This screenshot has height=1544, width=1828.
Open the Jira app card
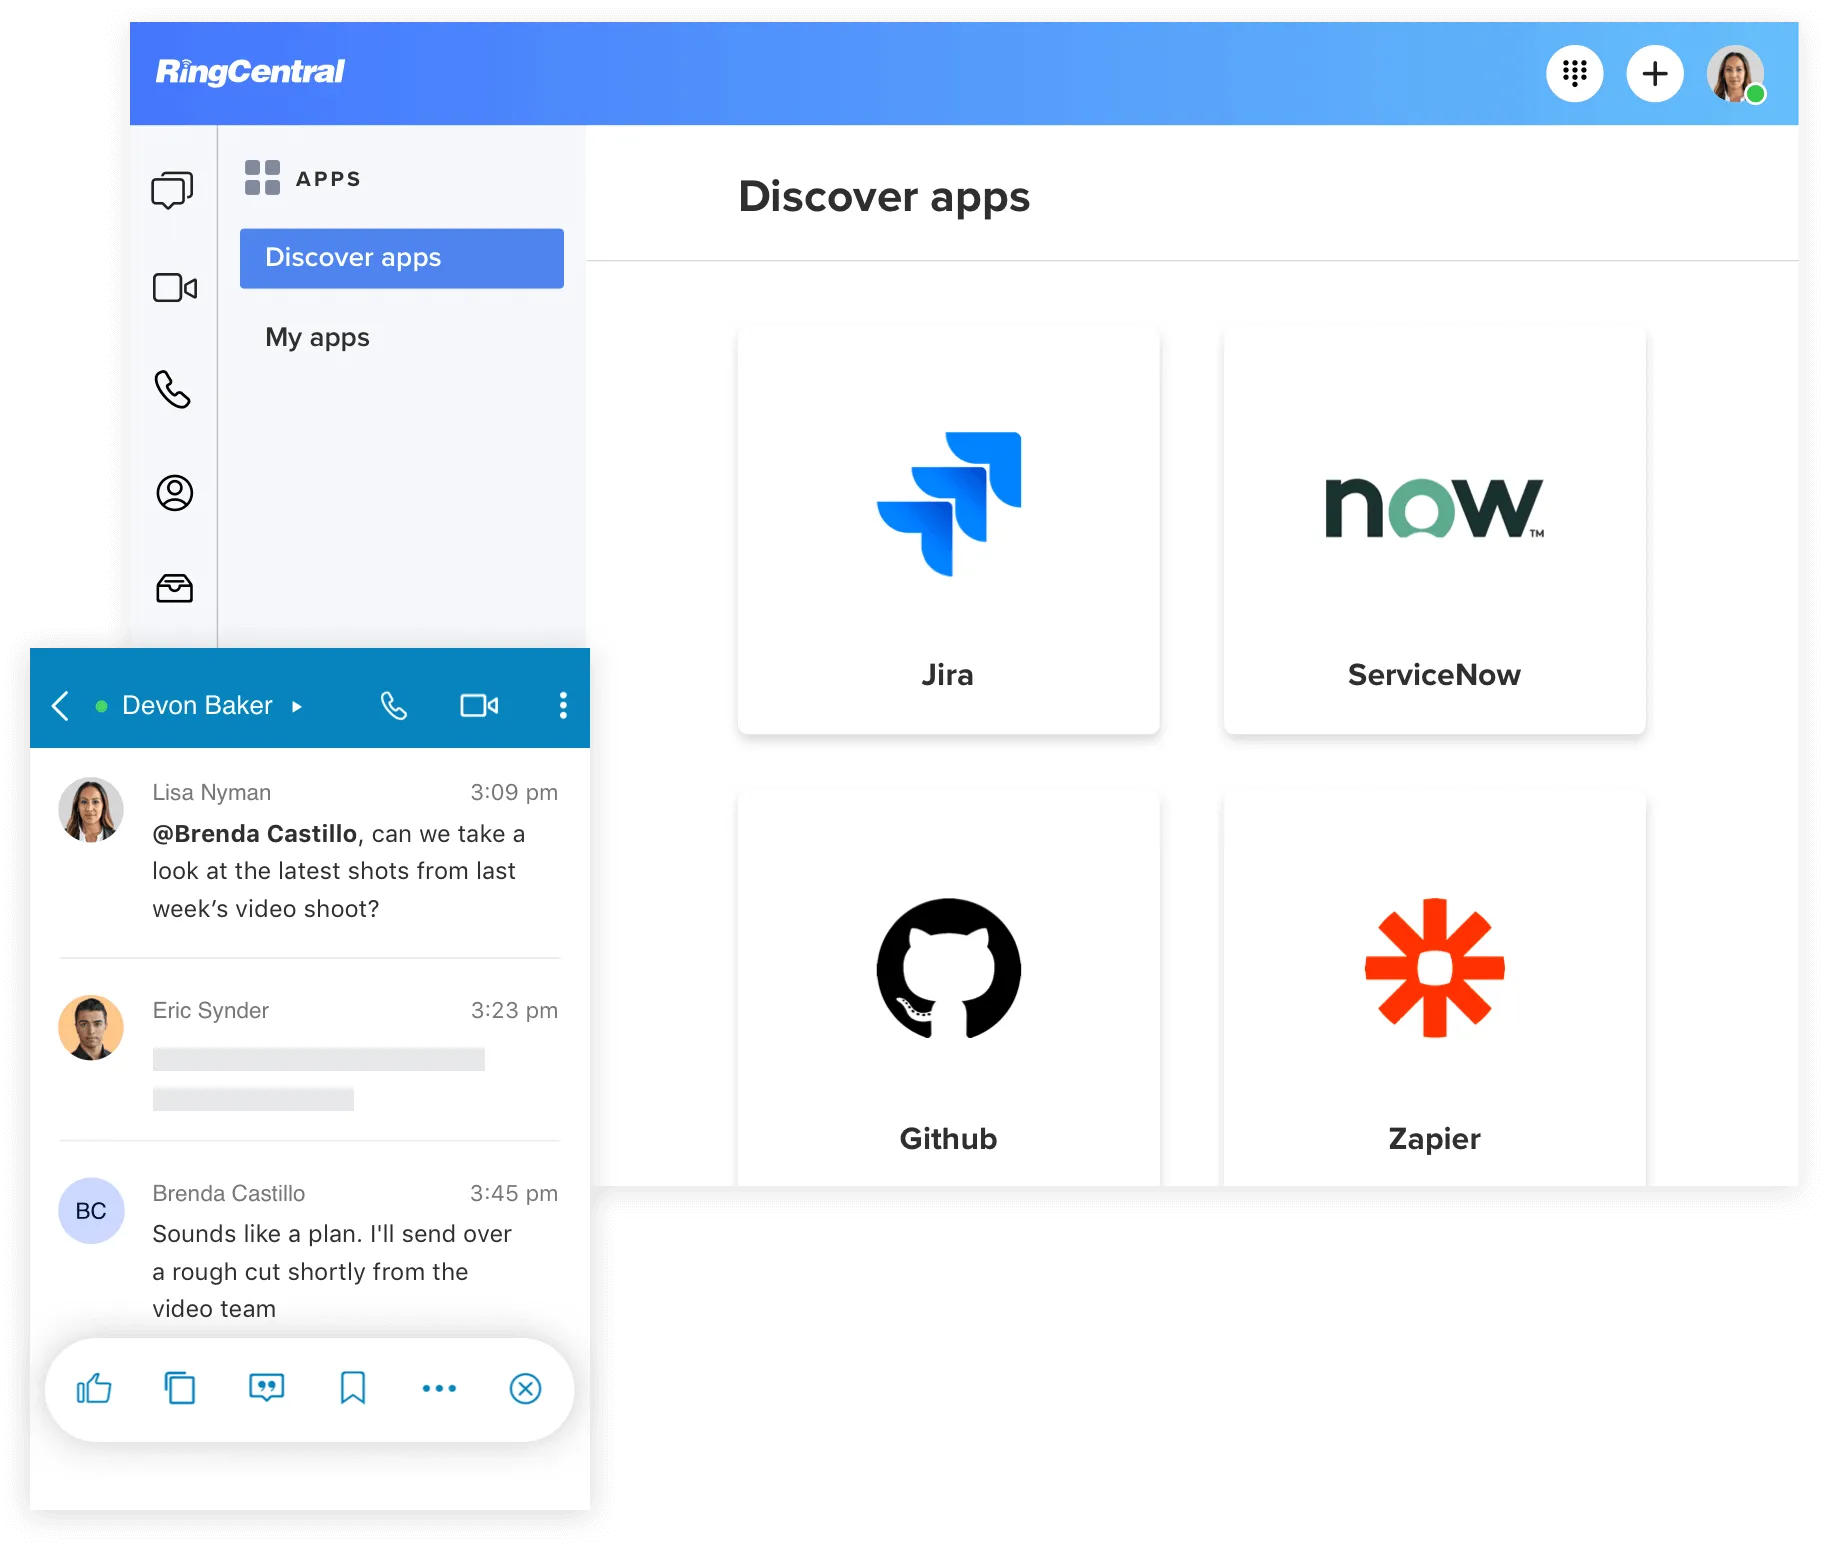tap(948, 530)
